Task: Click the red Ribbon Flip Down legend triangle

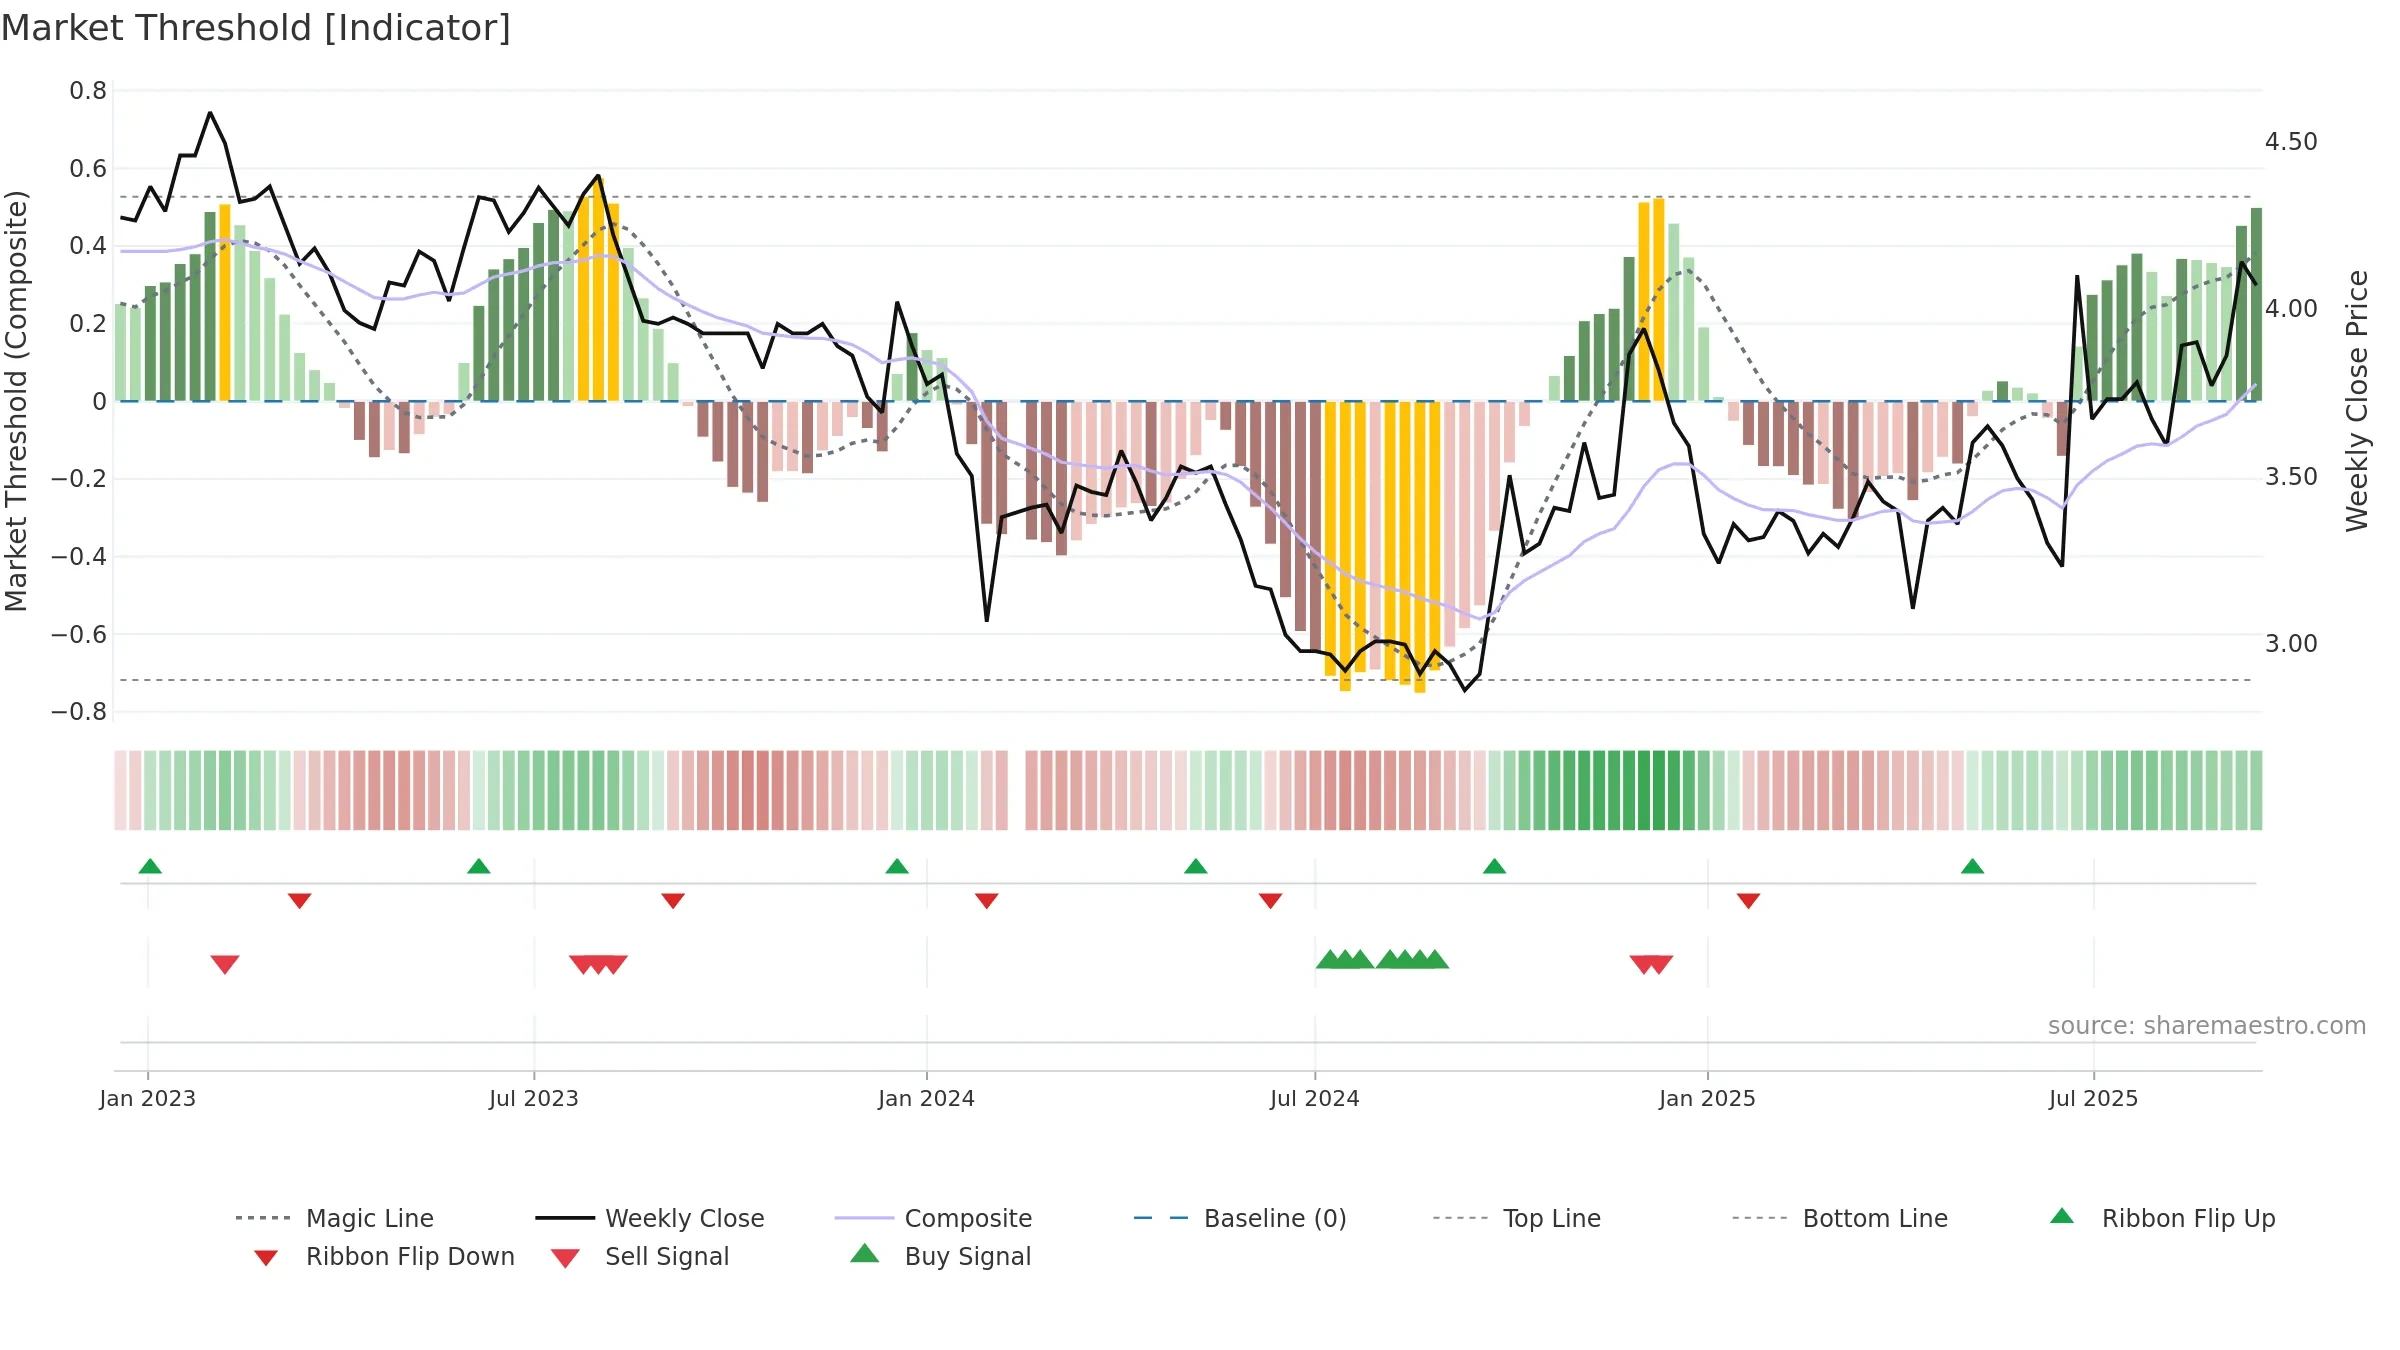Action: click(265, 1258)
